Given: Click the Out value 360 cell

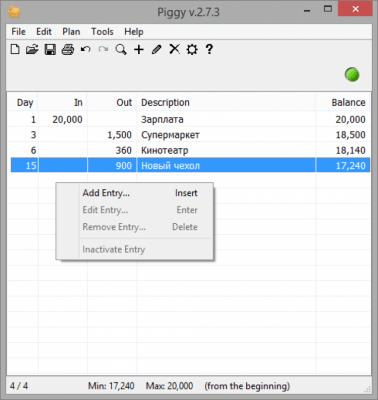Looking at the screenshot, I should tap(112, 150).
